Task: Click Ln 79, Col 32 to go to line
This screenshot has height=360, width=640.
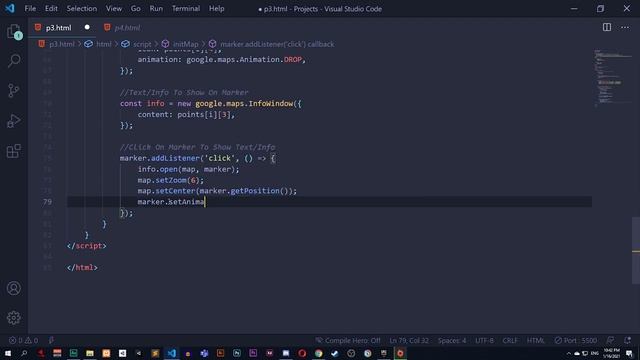Action: click(x=409, y=340)
